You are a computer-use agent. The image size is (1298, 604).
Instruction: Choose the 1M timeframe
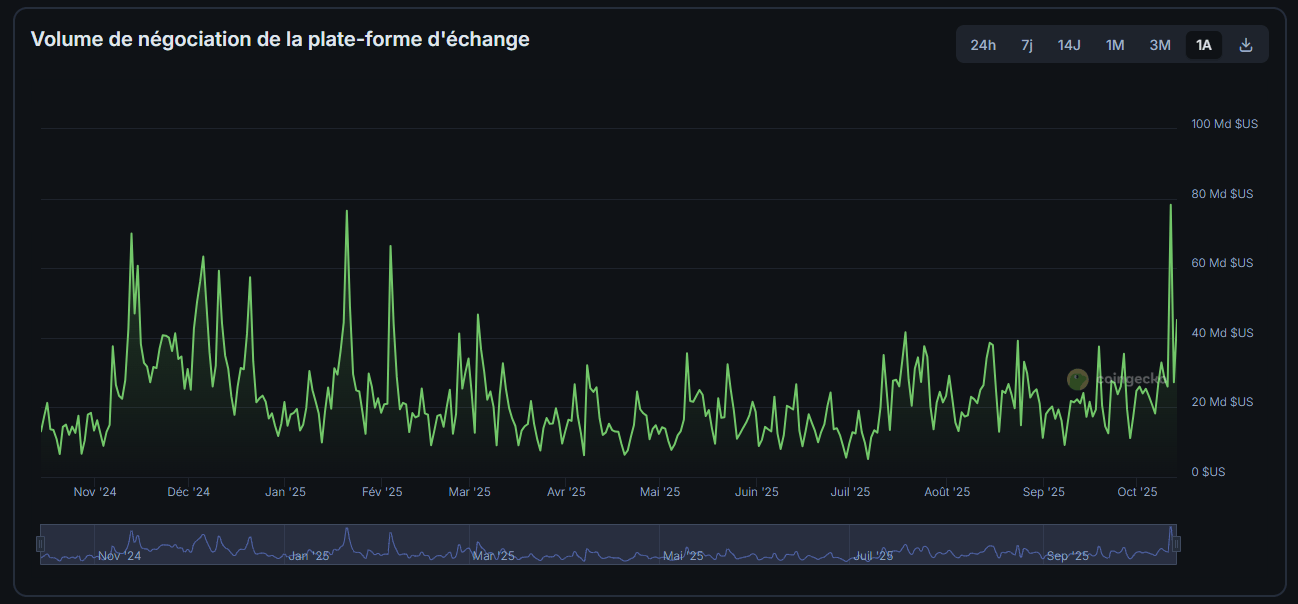click(1115, 44)
